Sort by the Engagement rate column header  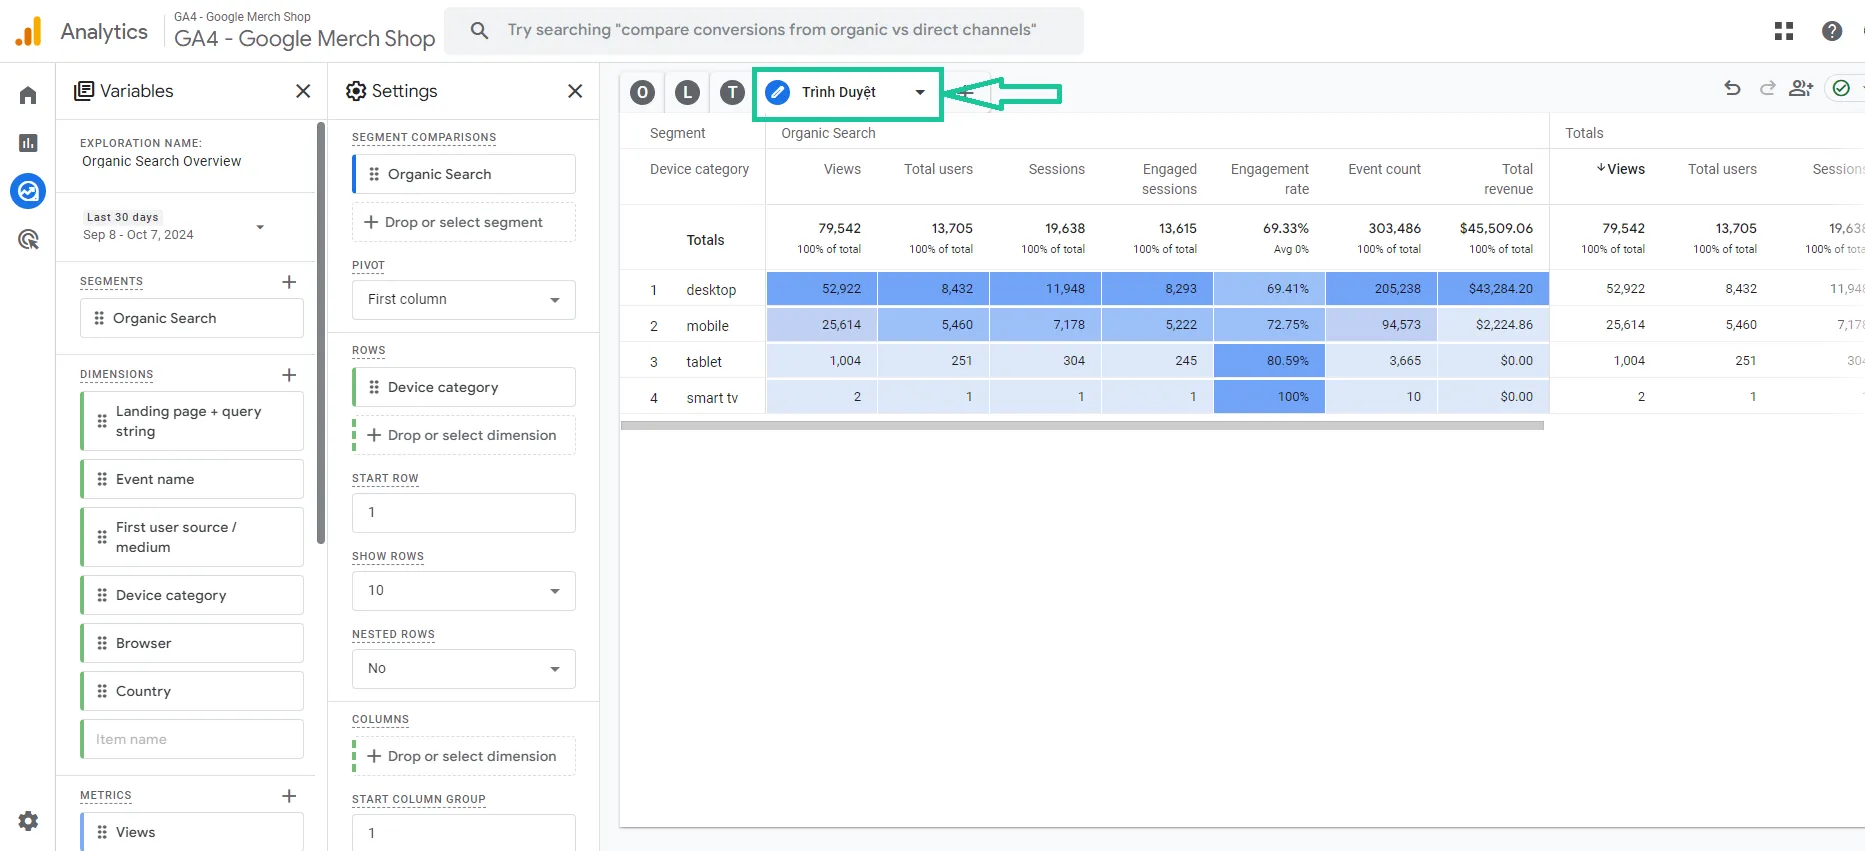tap(1269, 179)
